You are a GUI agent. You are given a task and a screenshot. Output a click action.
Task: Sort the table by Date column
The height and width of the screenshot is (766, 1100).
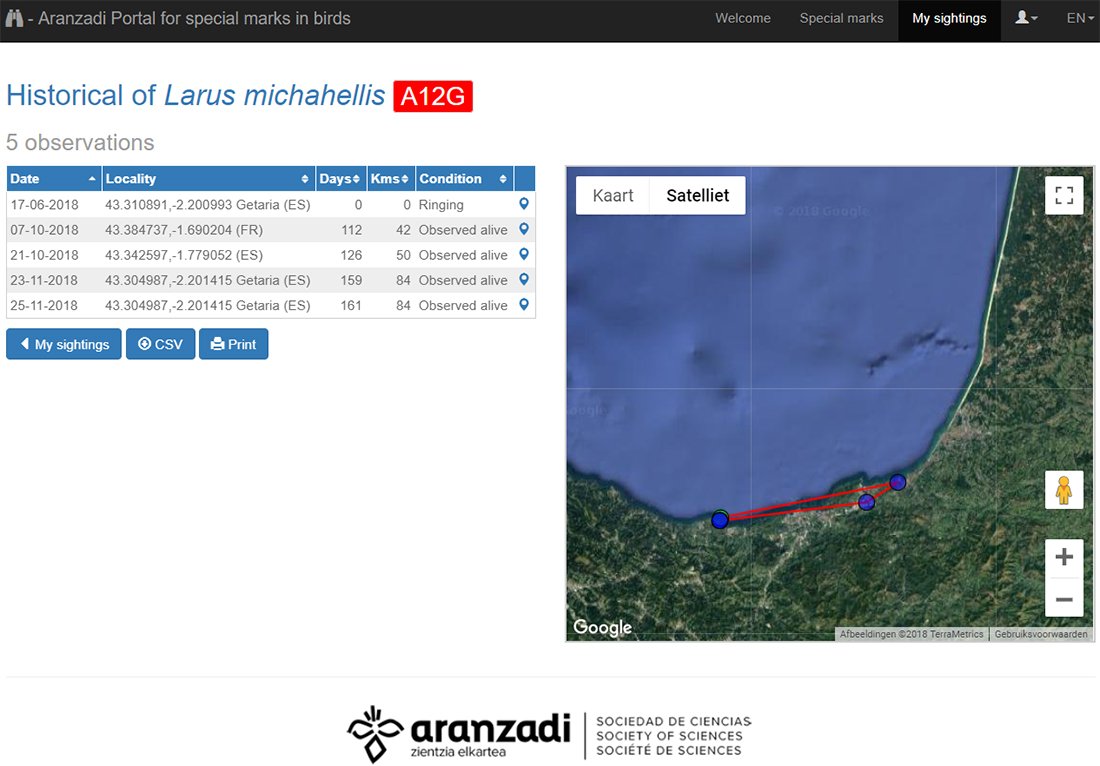coord(54,179)
